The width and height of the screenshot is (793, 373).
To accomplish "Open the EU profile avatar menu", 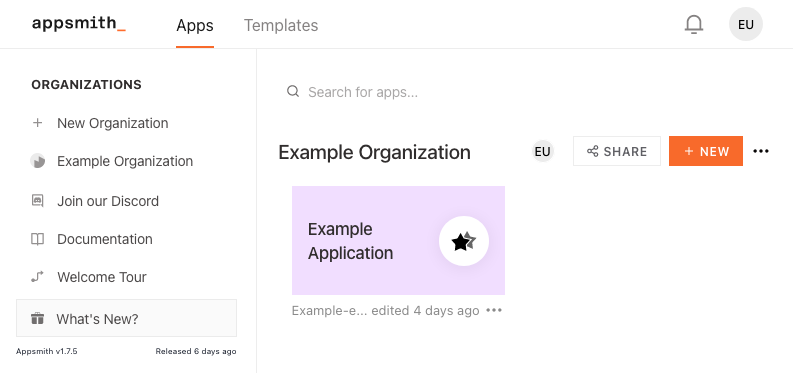I will tap(746, 24).
